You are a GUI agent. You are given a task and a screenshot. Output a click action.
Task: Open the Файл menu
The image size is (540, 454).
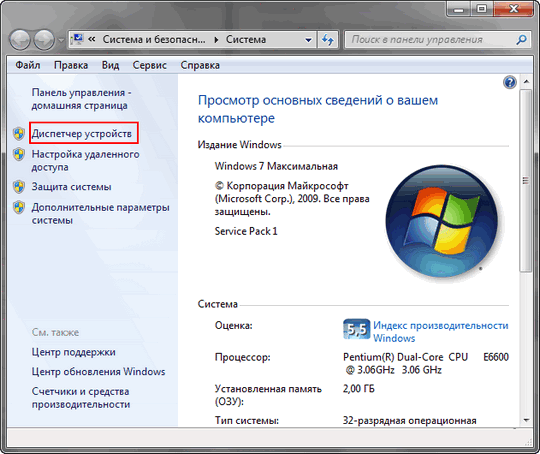pyautogui.click(x=28, y=65)
